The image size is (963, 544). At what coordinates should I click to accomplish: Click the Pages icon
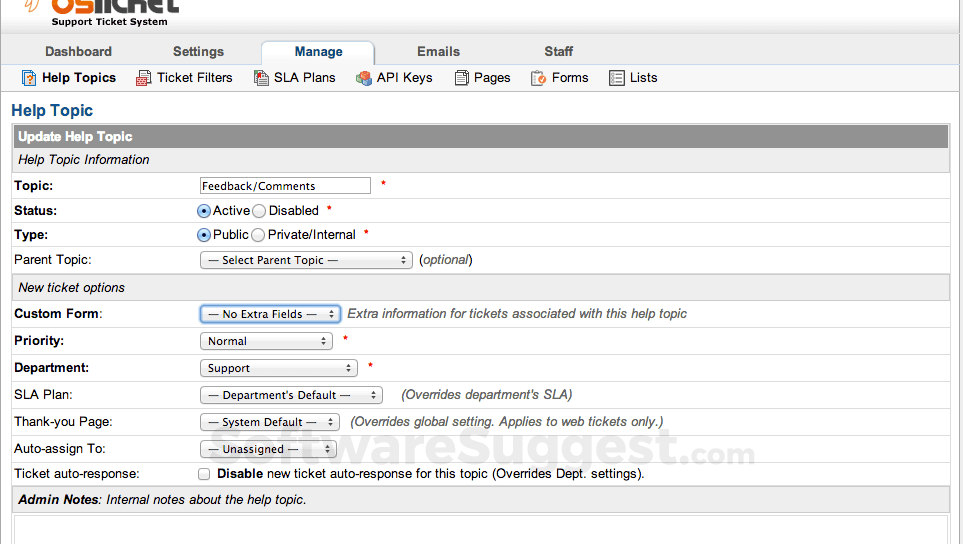(x=461, y=78)
